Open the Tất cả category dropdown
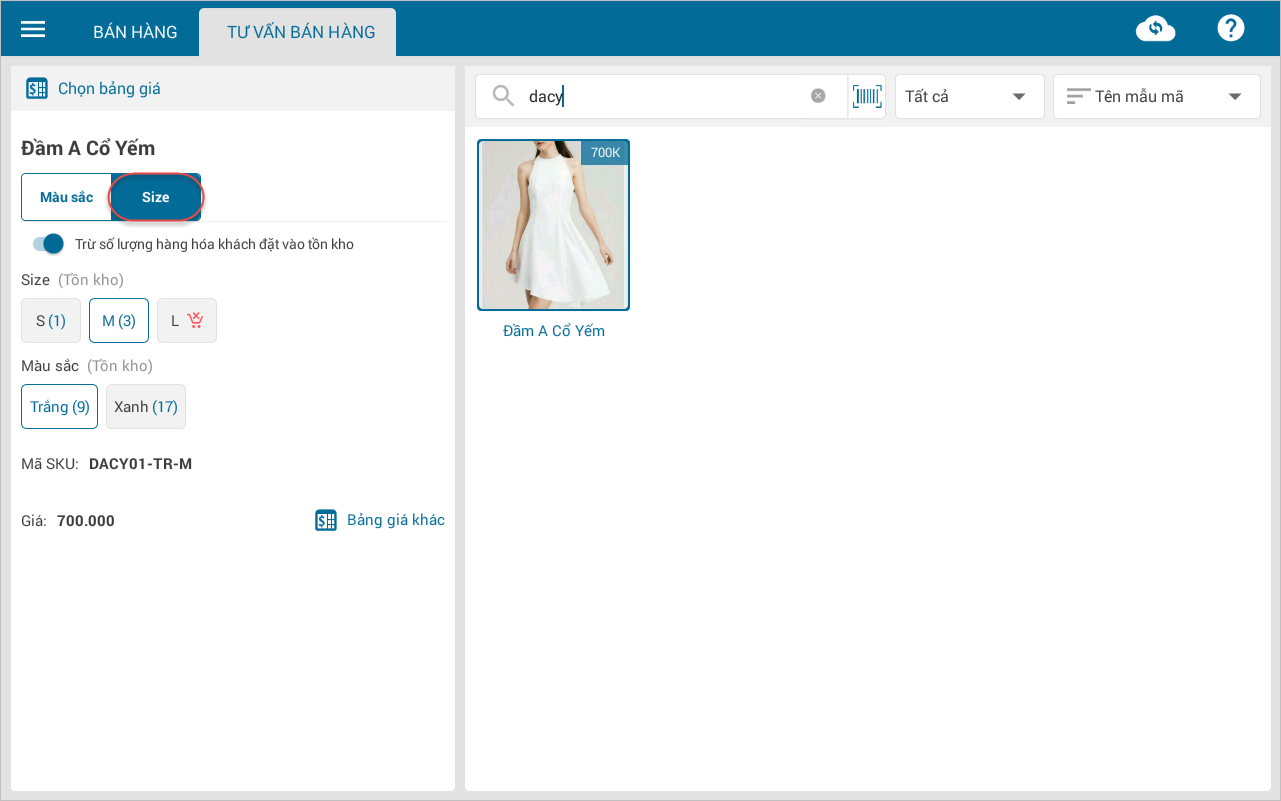The height and width of the screenshot is (801, 1281). [x=969, y=97]
